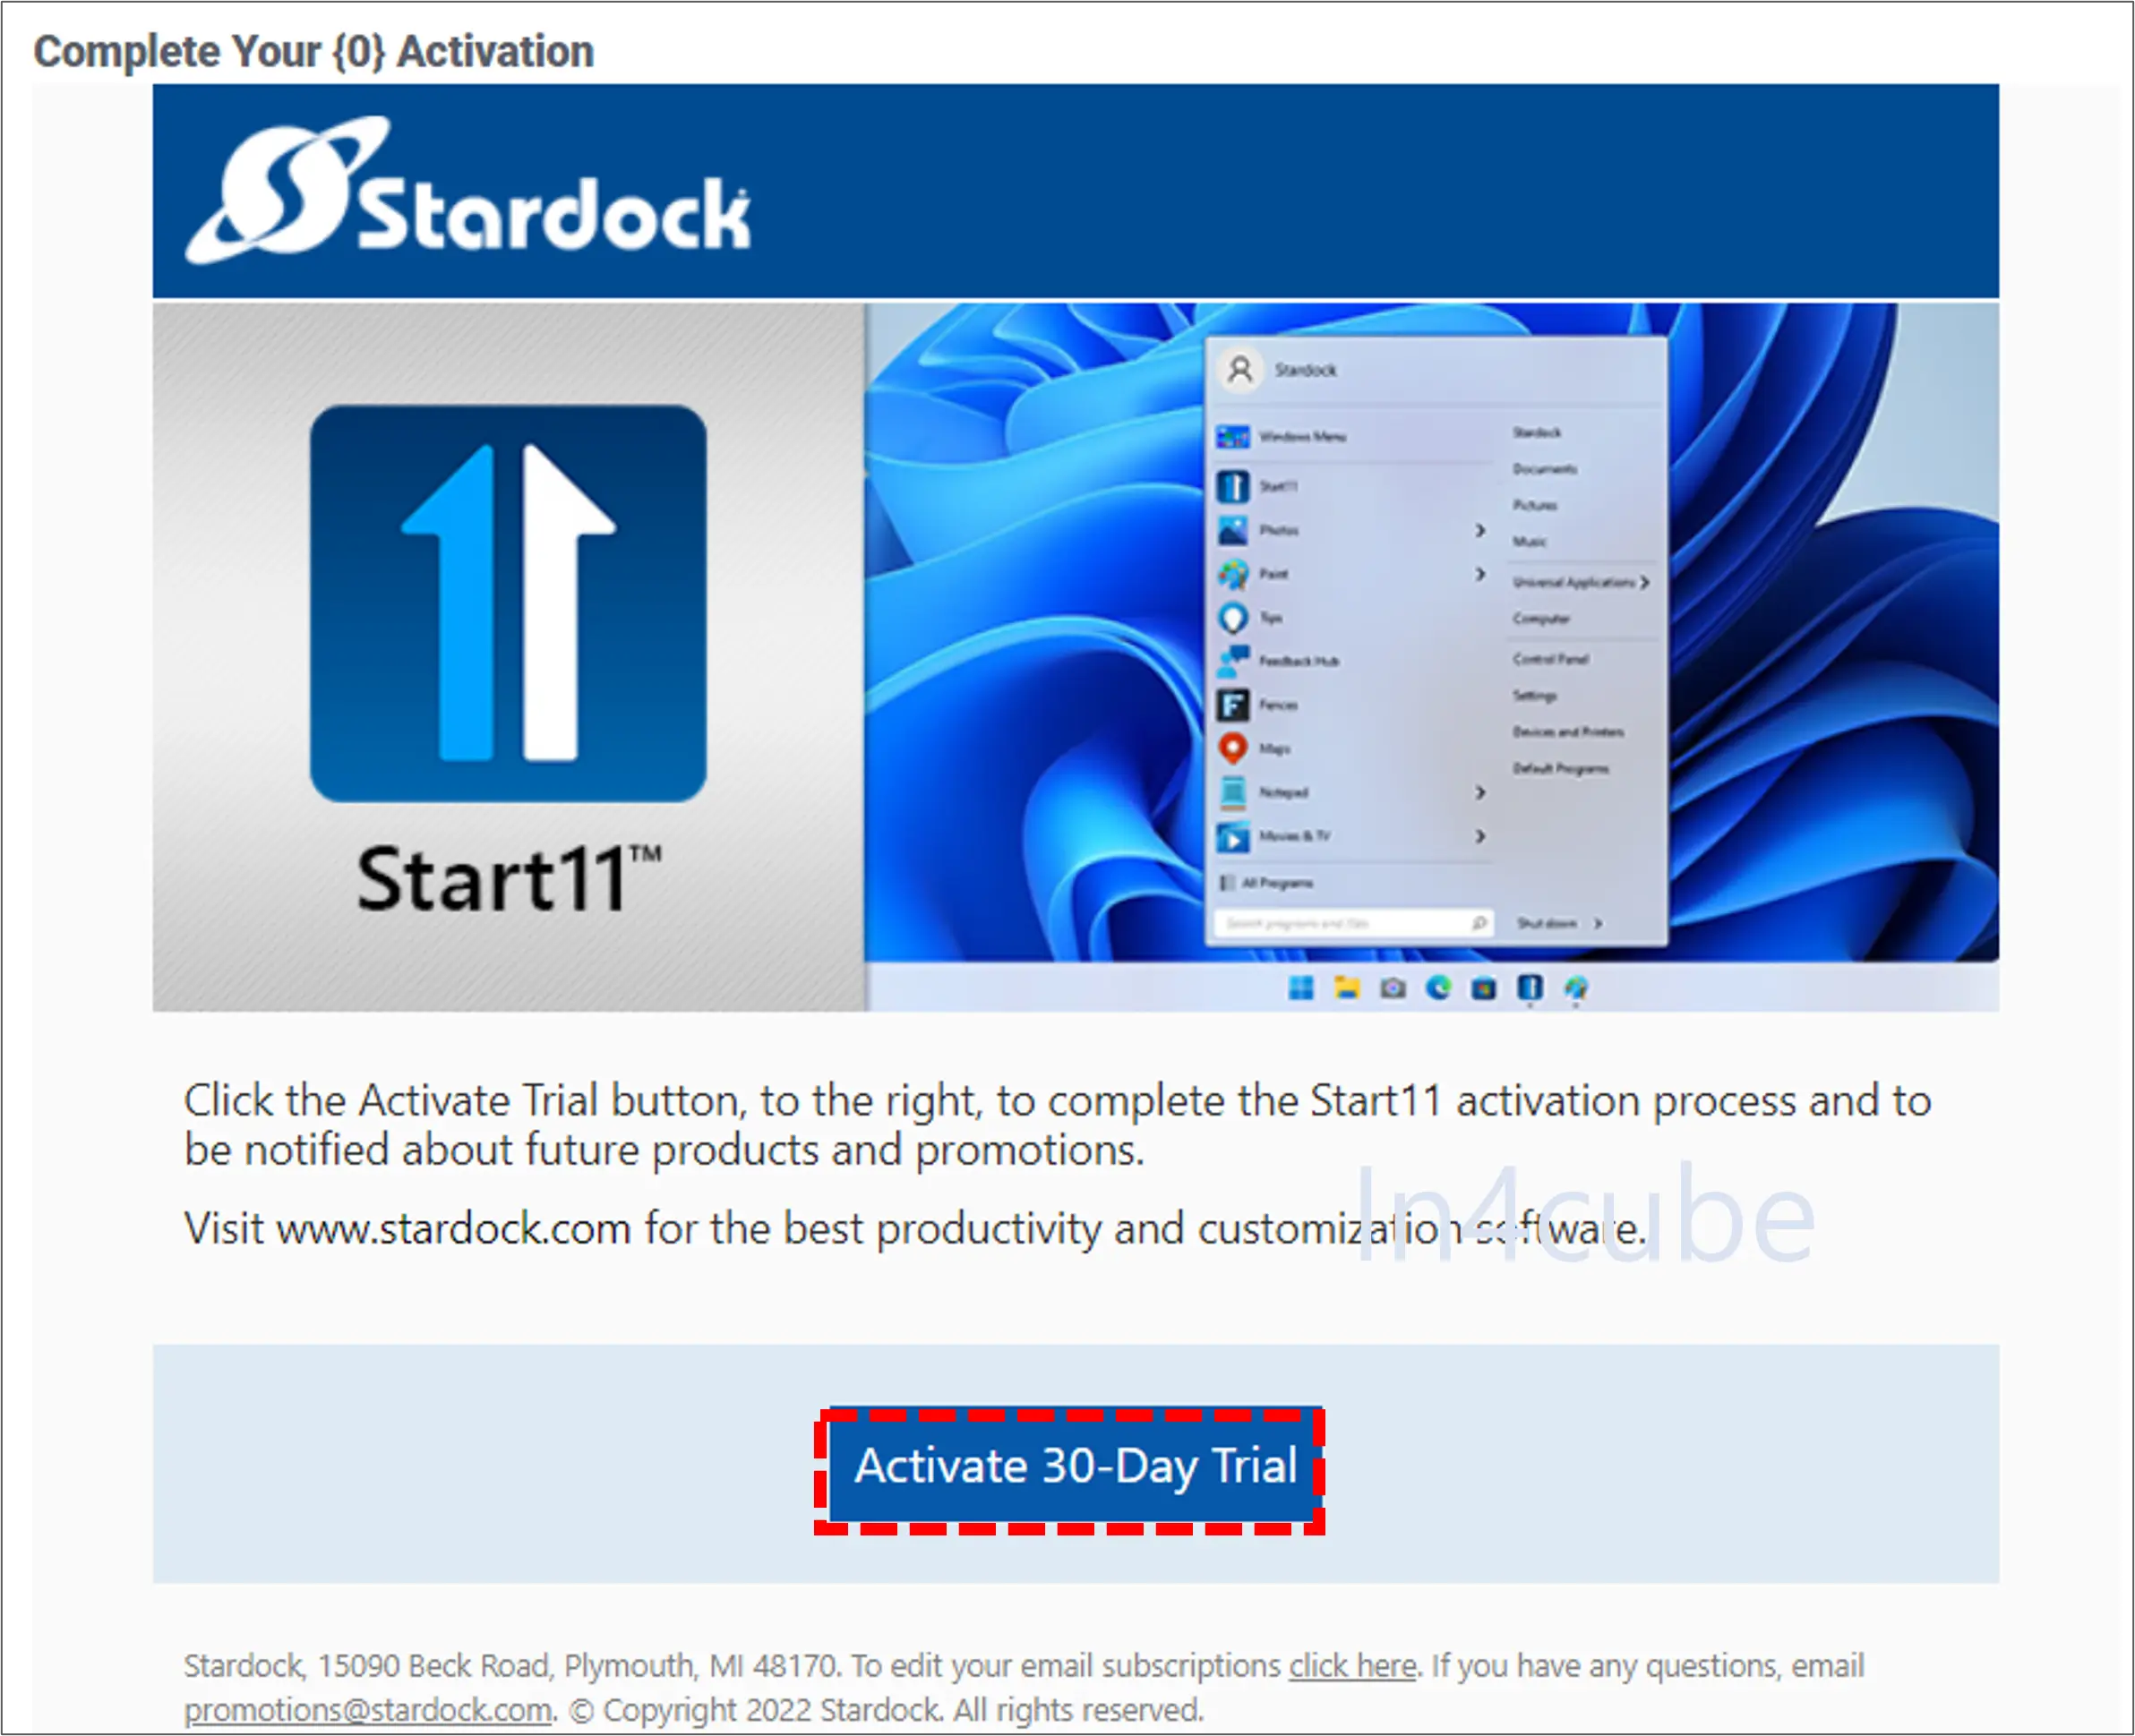
Task: Click the Movies & TV icon in preview
Action: coord(1233,836)
